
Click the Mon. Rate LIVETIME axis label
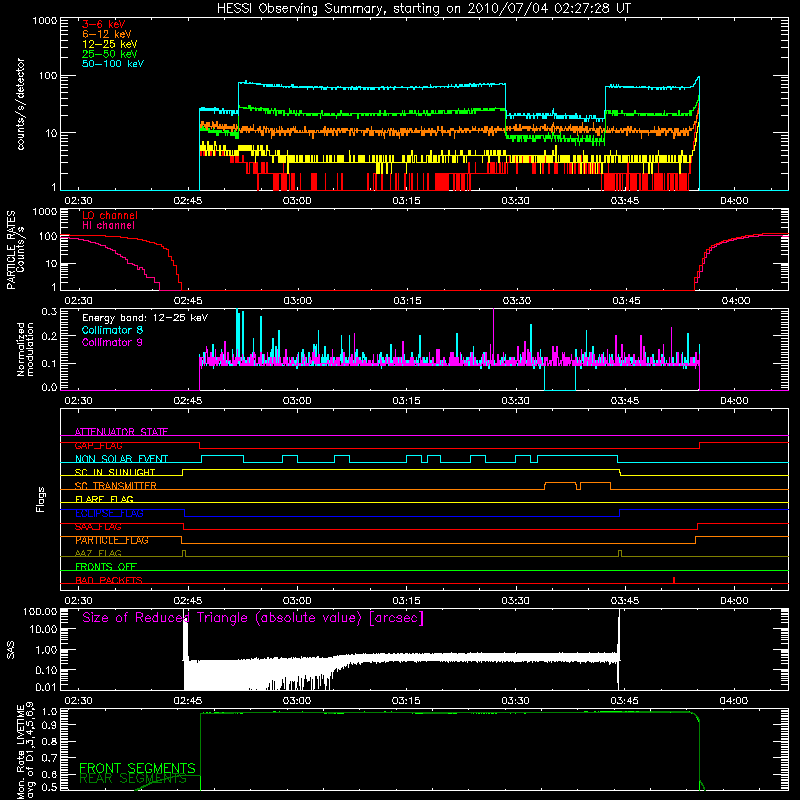25,751
